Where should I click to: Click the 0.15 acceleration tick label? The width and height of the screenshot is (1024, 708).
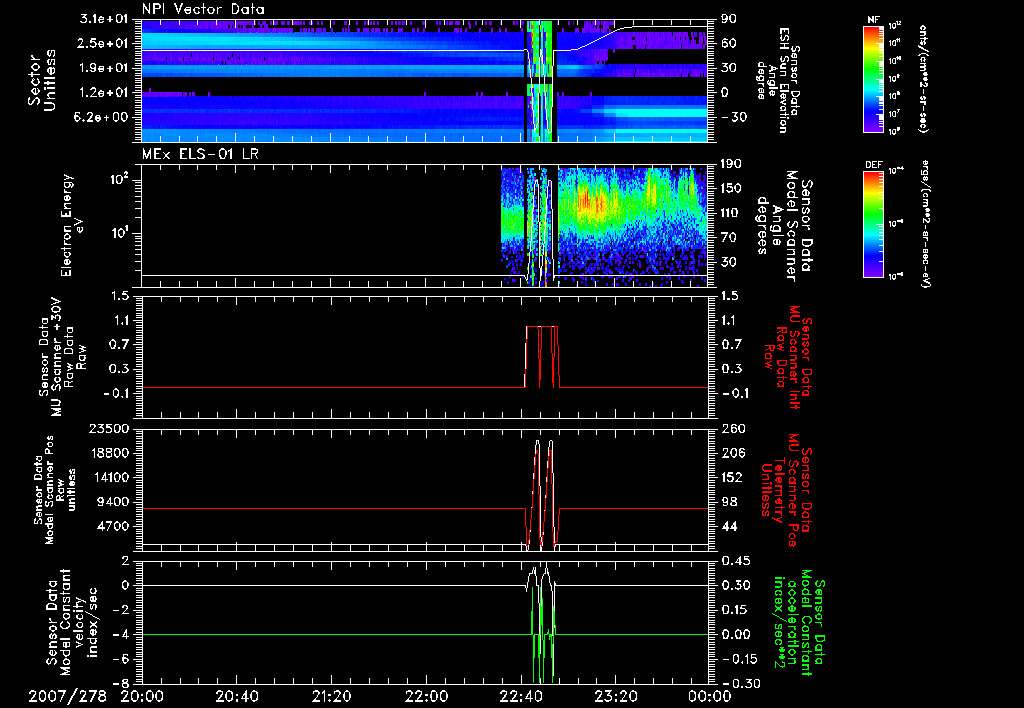click(733, 610)
